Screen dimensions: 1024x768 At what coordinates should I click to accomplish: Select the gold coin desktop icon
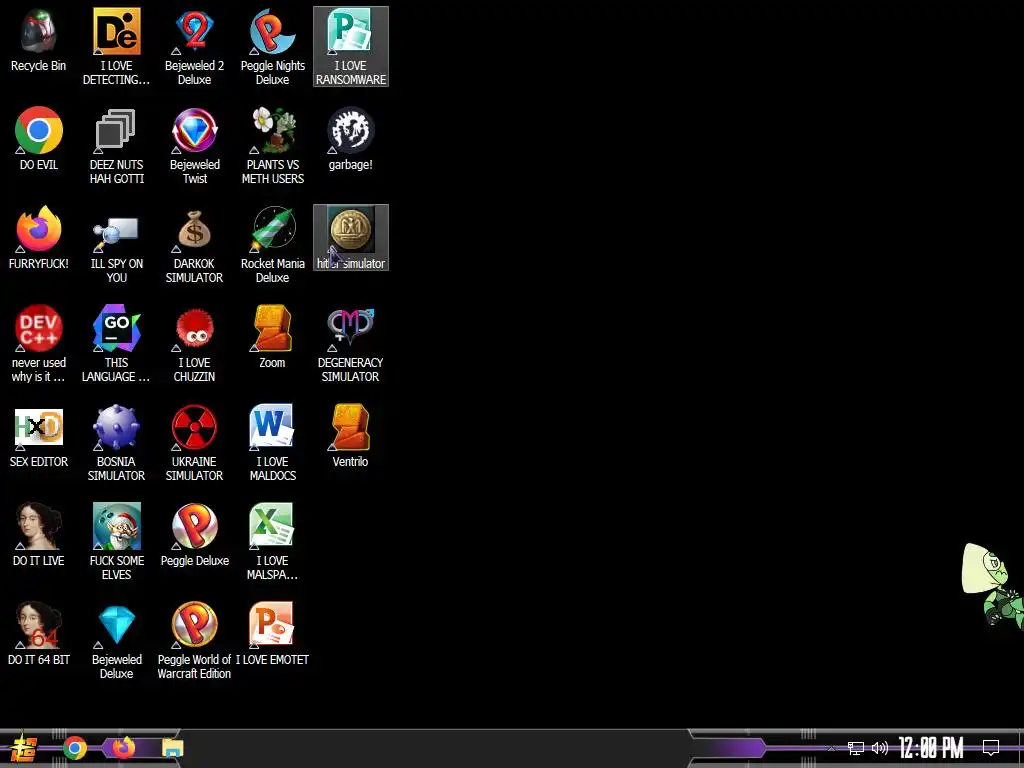pyautogui.click(x=351, y=238)
